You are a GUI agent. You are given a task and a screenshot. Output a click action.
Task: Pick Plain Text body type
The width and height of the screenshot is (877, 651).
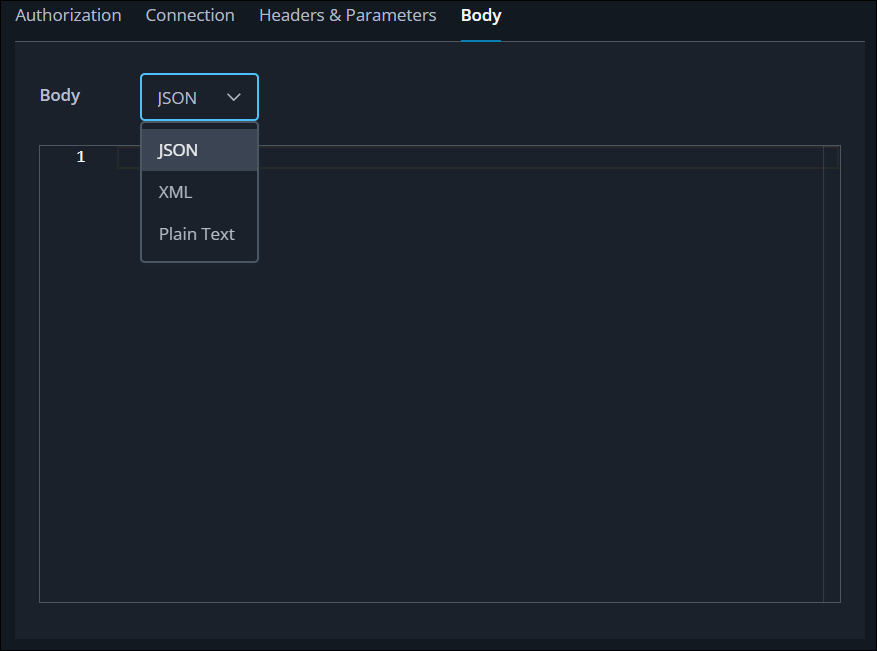point(196,234)
